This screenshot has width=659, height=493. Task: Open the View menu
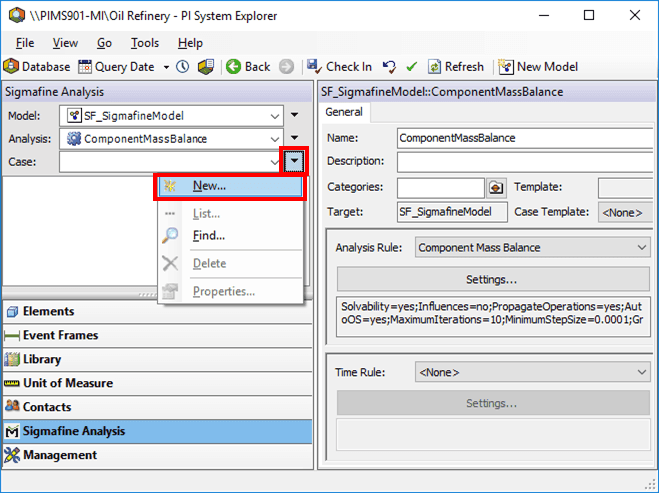tap(65, 43)
